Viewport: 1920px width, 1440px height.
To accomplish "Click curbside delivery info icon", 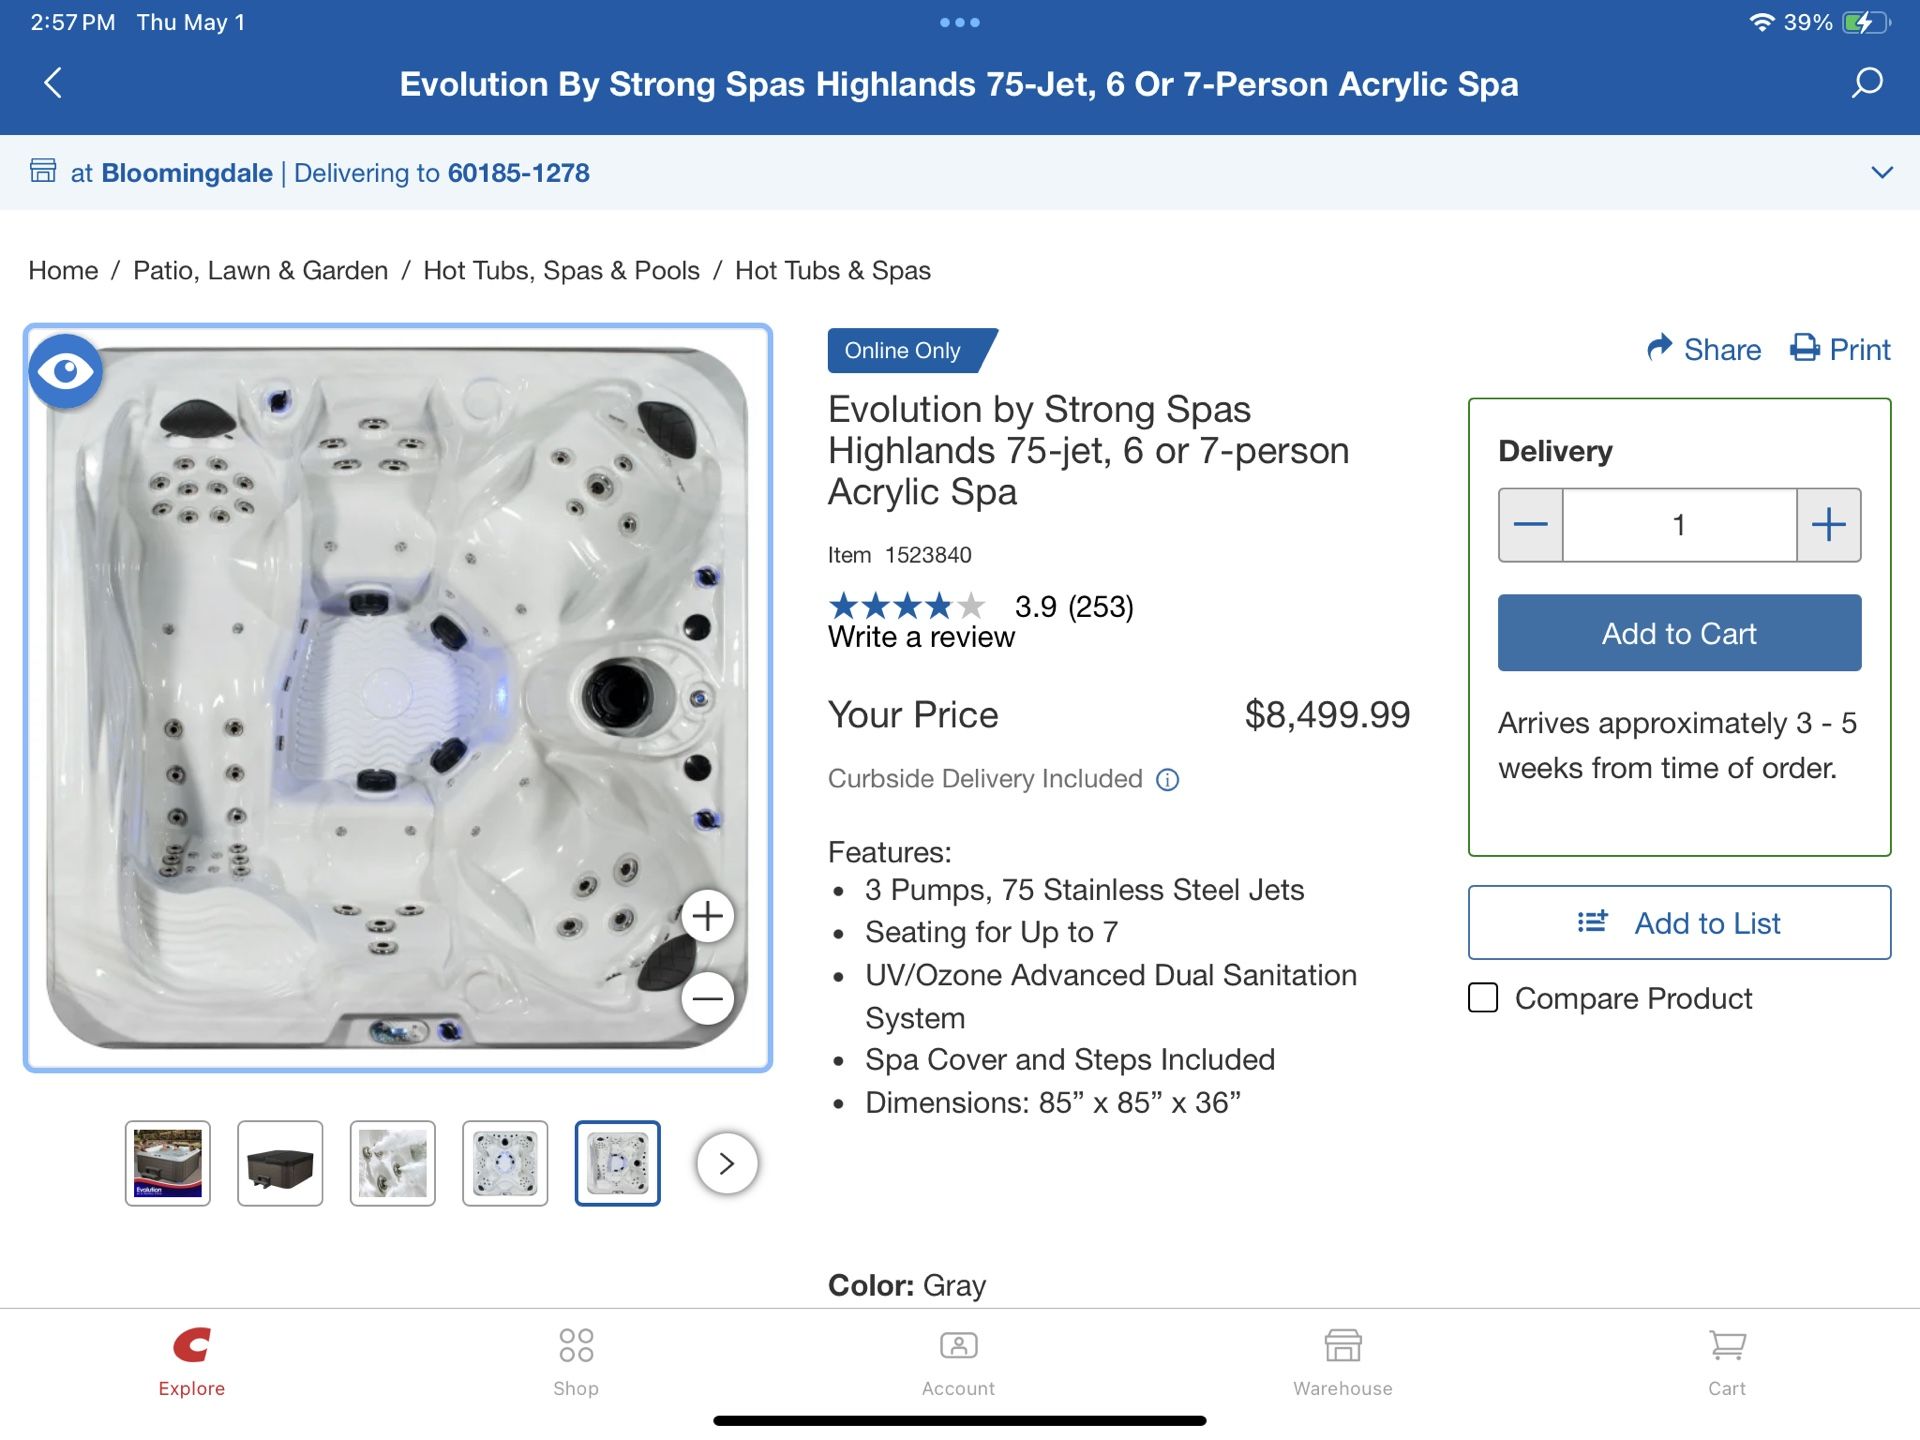I will click(x=1167, y=780).
